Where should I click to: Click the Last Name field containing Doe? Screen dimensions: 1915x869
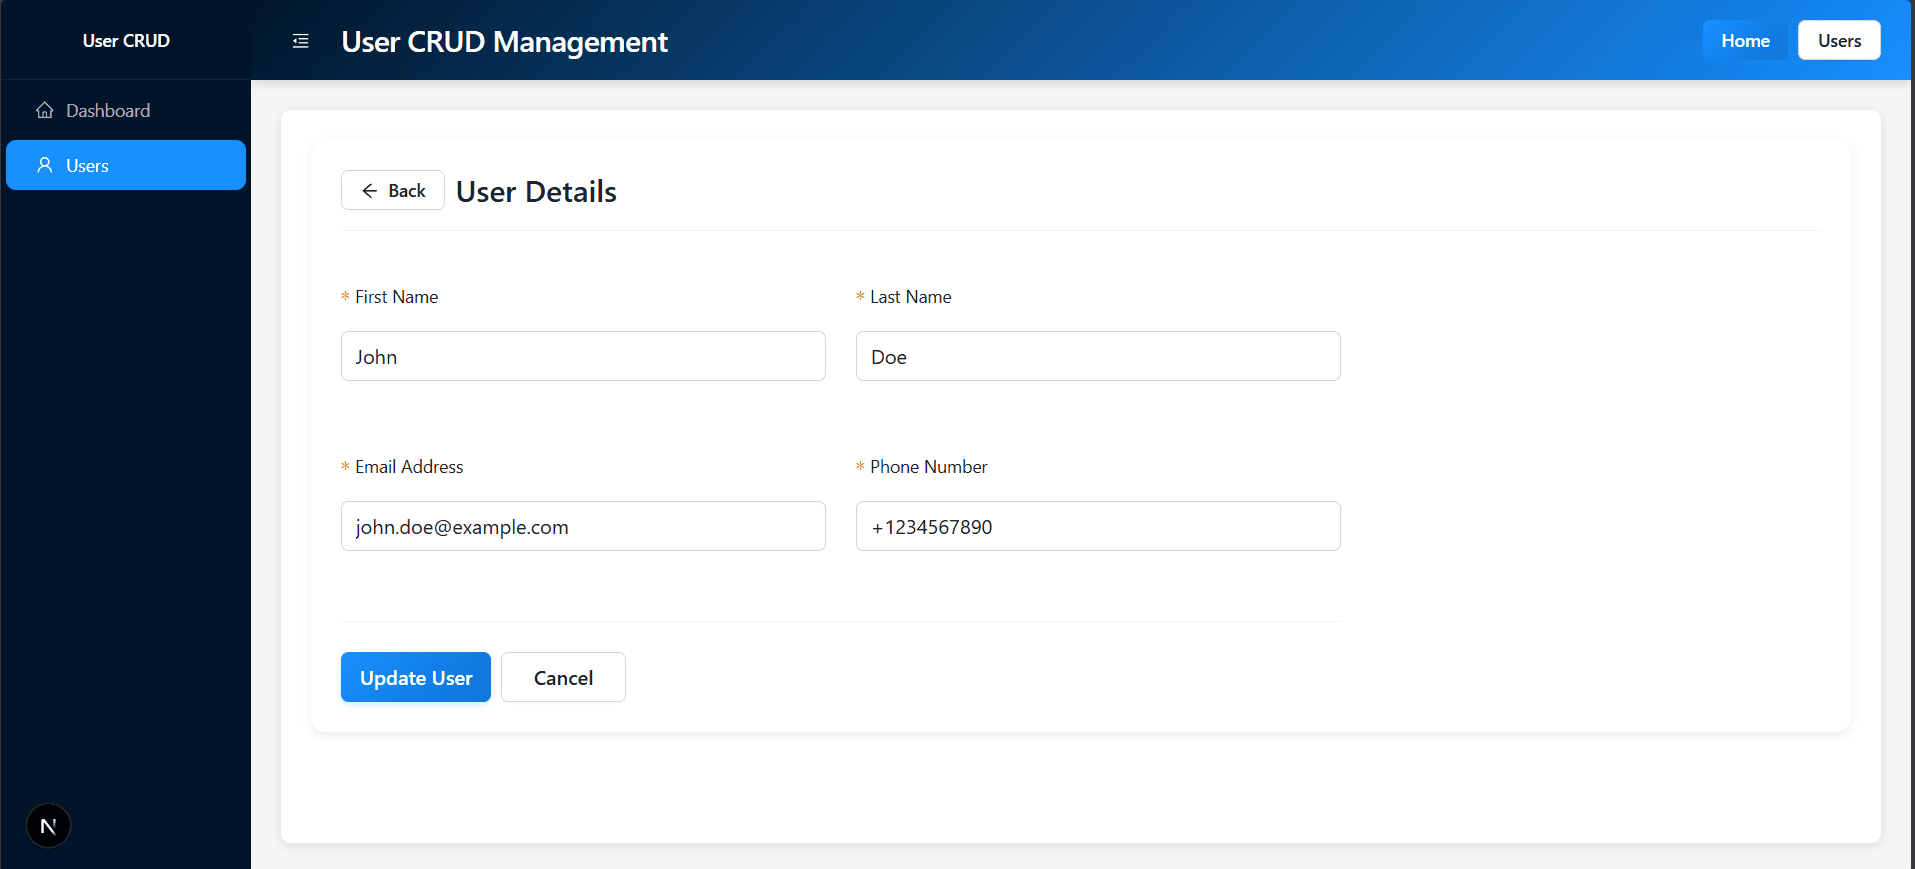pos(1097,357)
